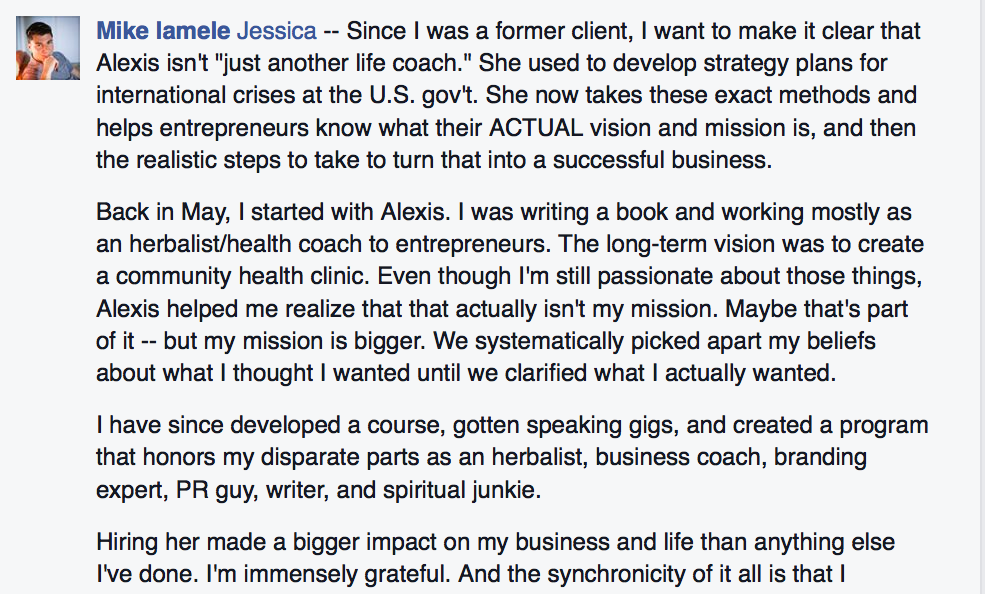Open Mike Iamele's profile picture thumbnail
Image resolution: width=985 pixels, height=594 pixels.
[x=48, y=48]
